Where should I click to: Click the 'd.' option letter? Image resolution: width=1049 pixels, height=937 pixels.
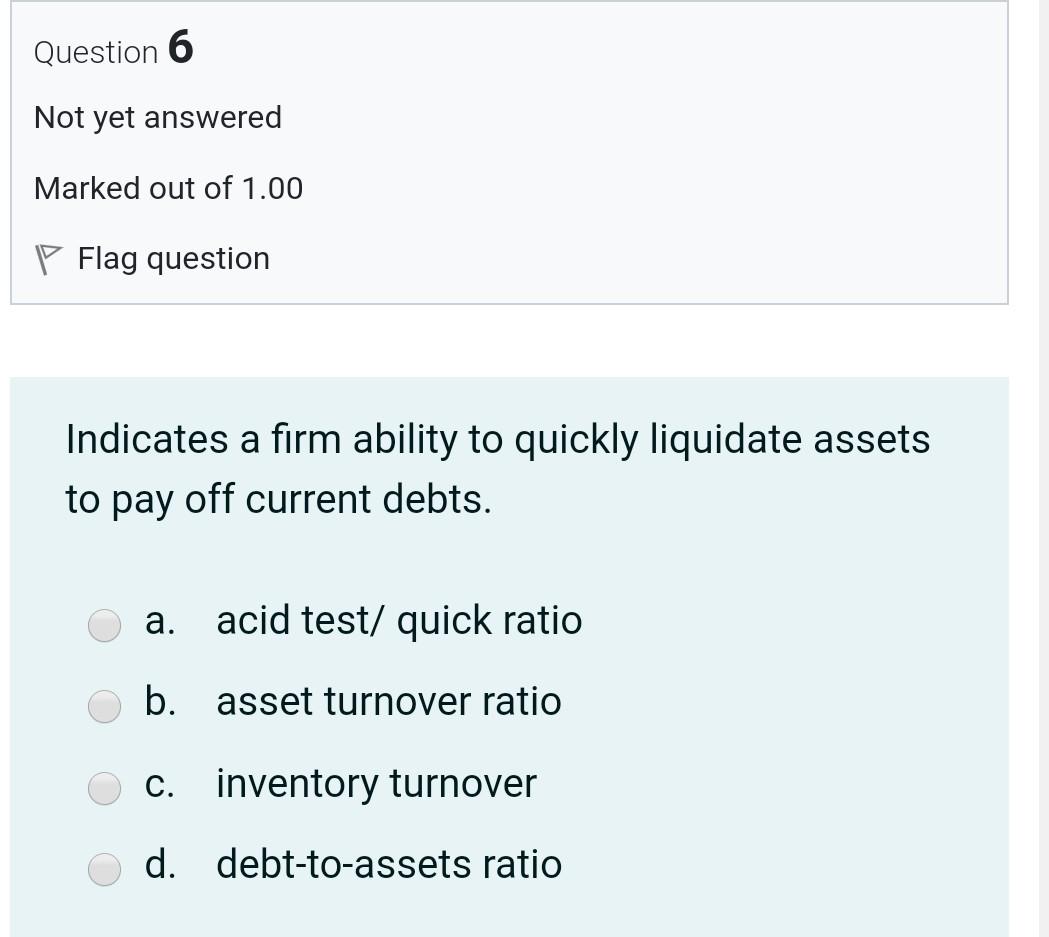[x=160, y=865]
